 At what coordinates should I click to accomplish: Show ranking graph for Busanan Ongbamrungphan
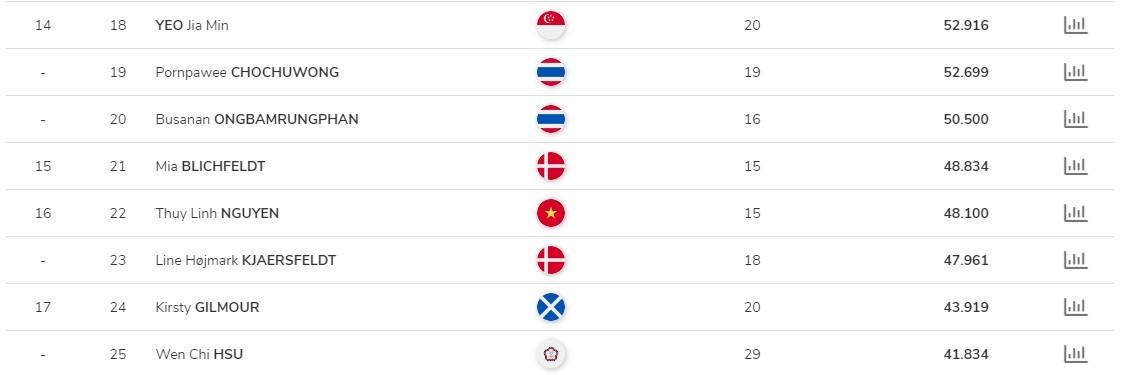pos(1075,119)
